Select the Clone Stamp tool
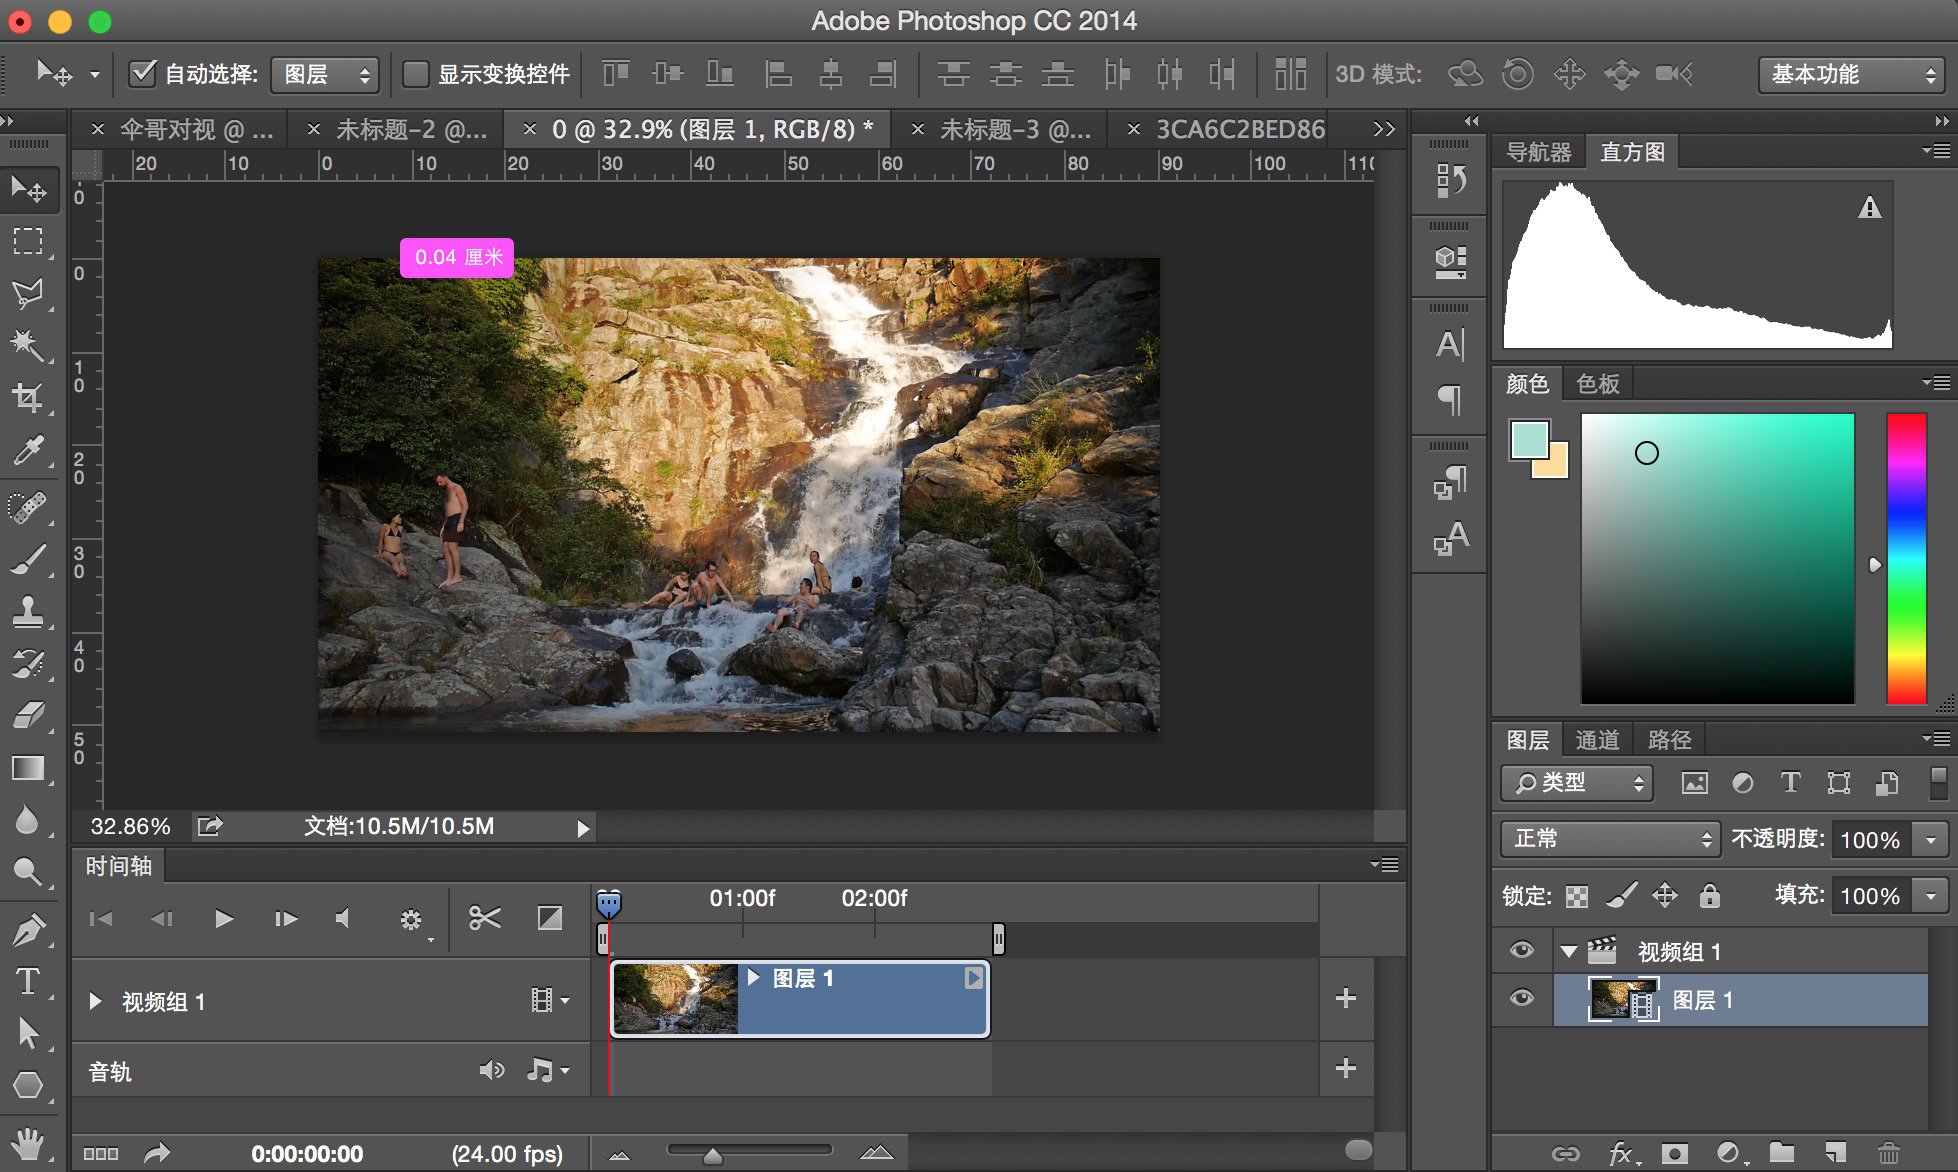This screenshot has width=1958, height=1172. 28,610
